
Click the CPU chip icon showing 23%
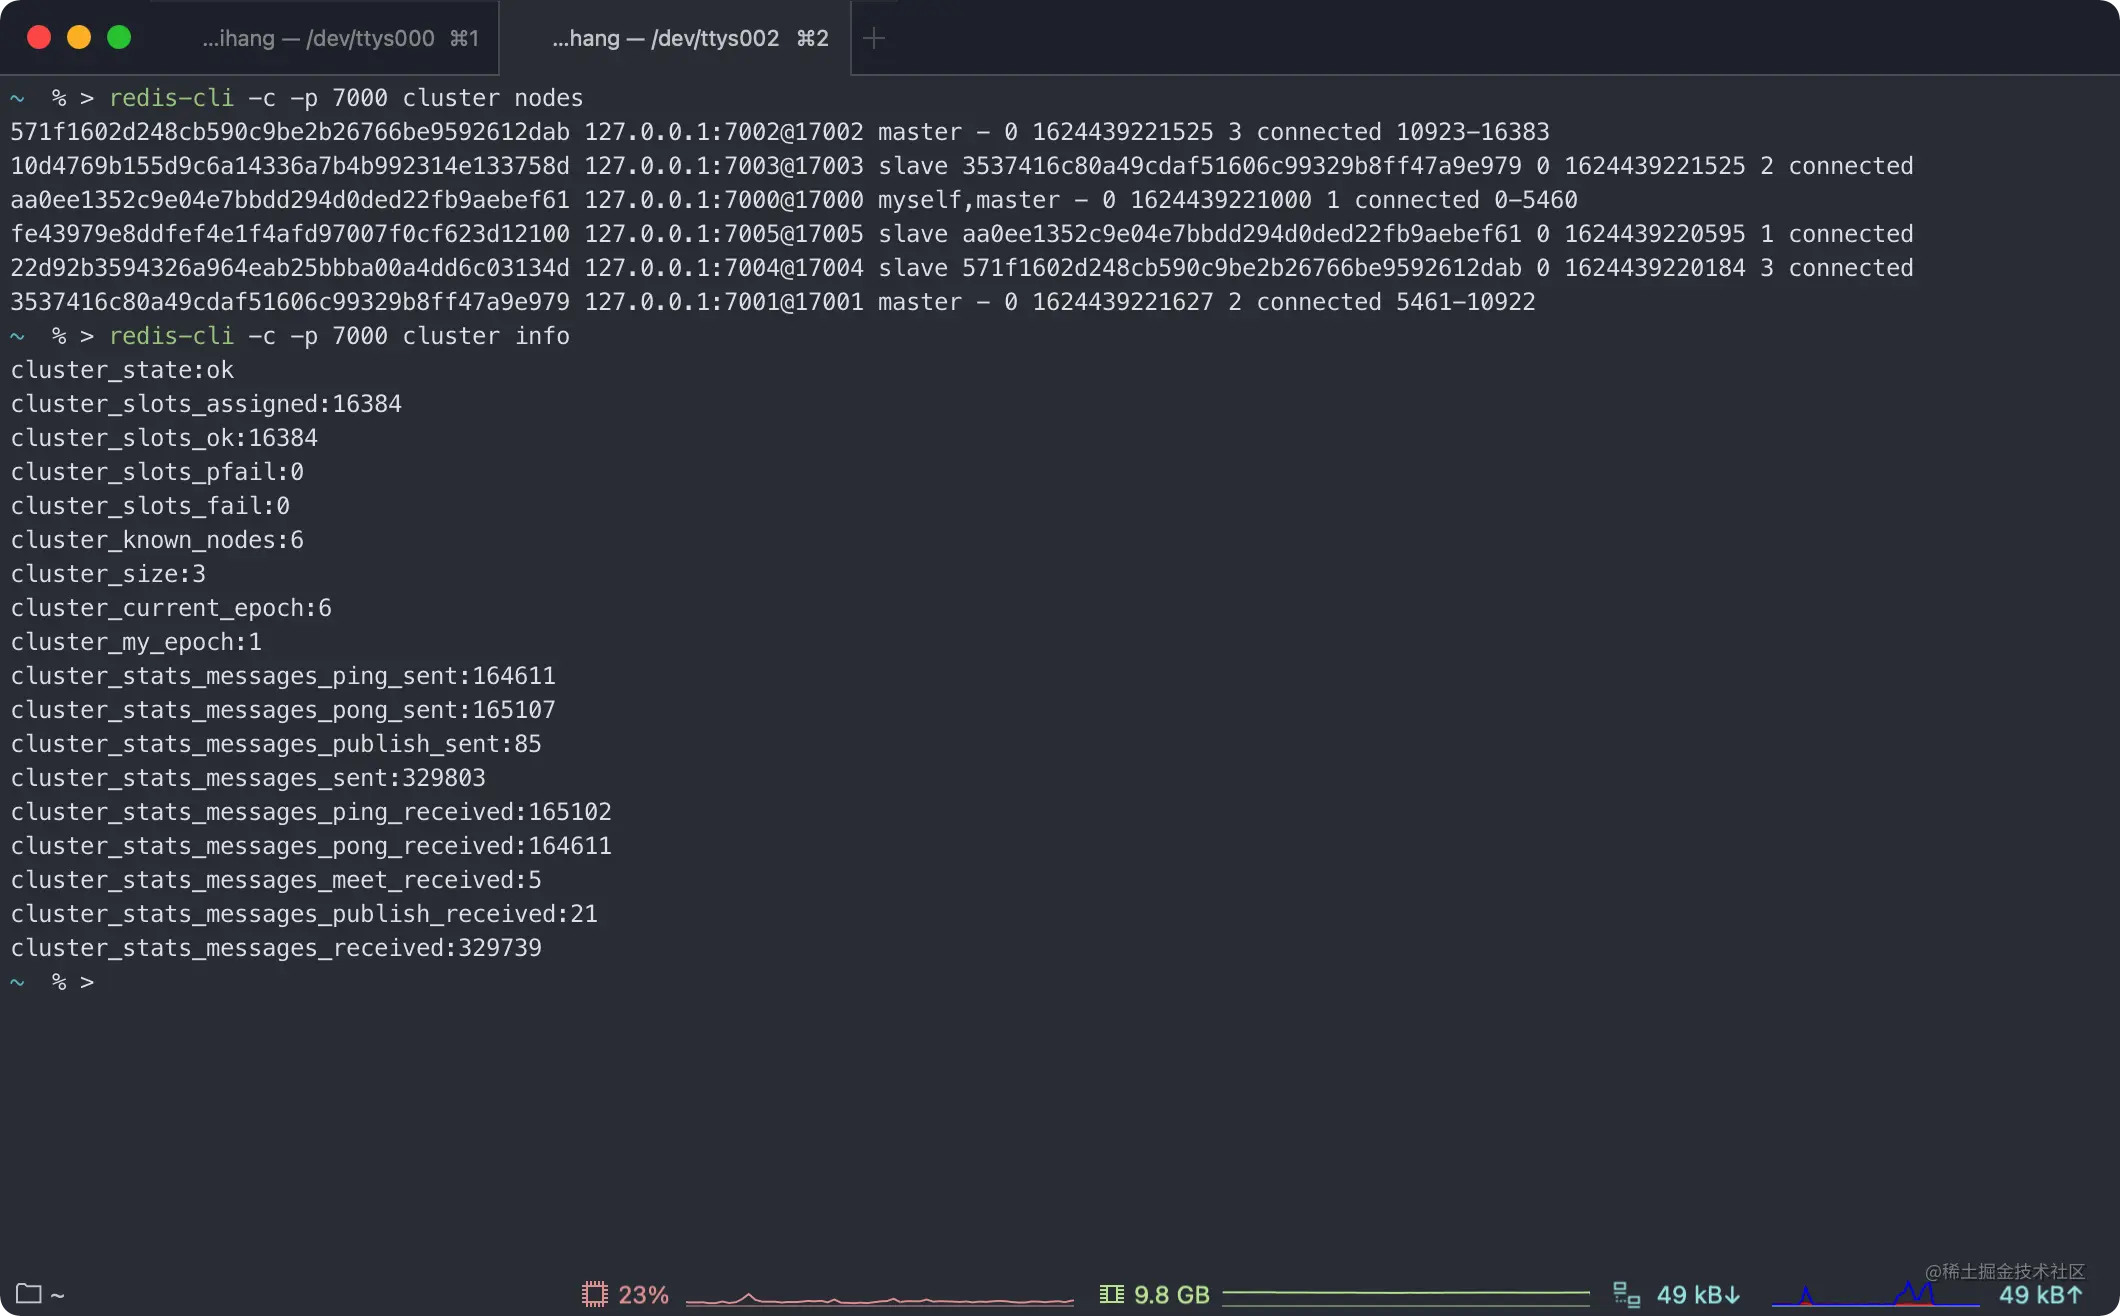(594, 1294)
